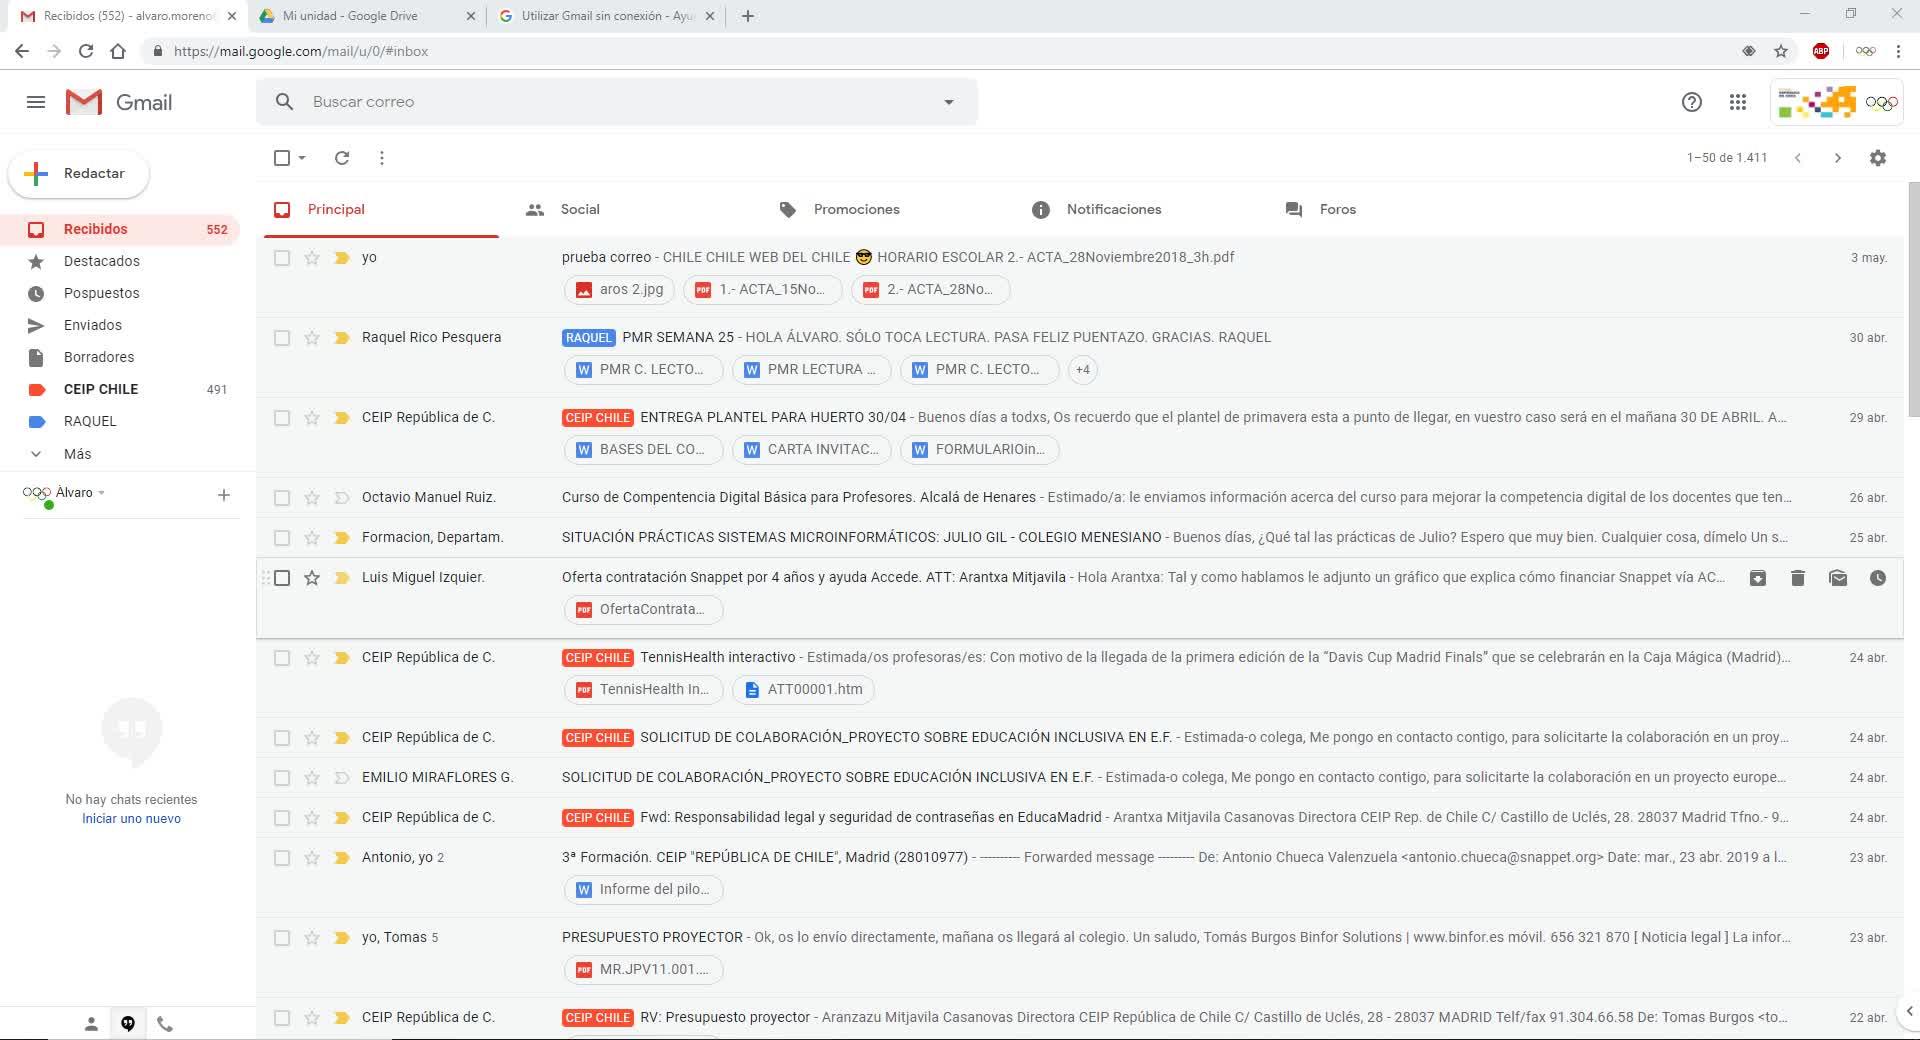This screenshot has height=1040, width=1920.
Task: Expand the side panel arrow at bottom right
Action: click(1909, 1011)
